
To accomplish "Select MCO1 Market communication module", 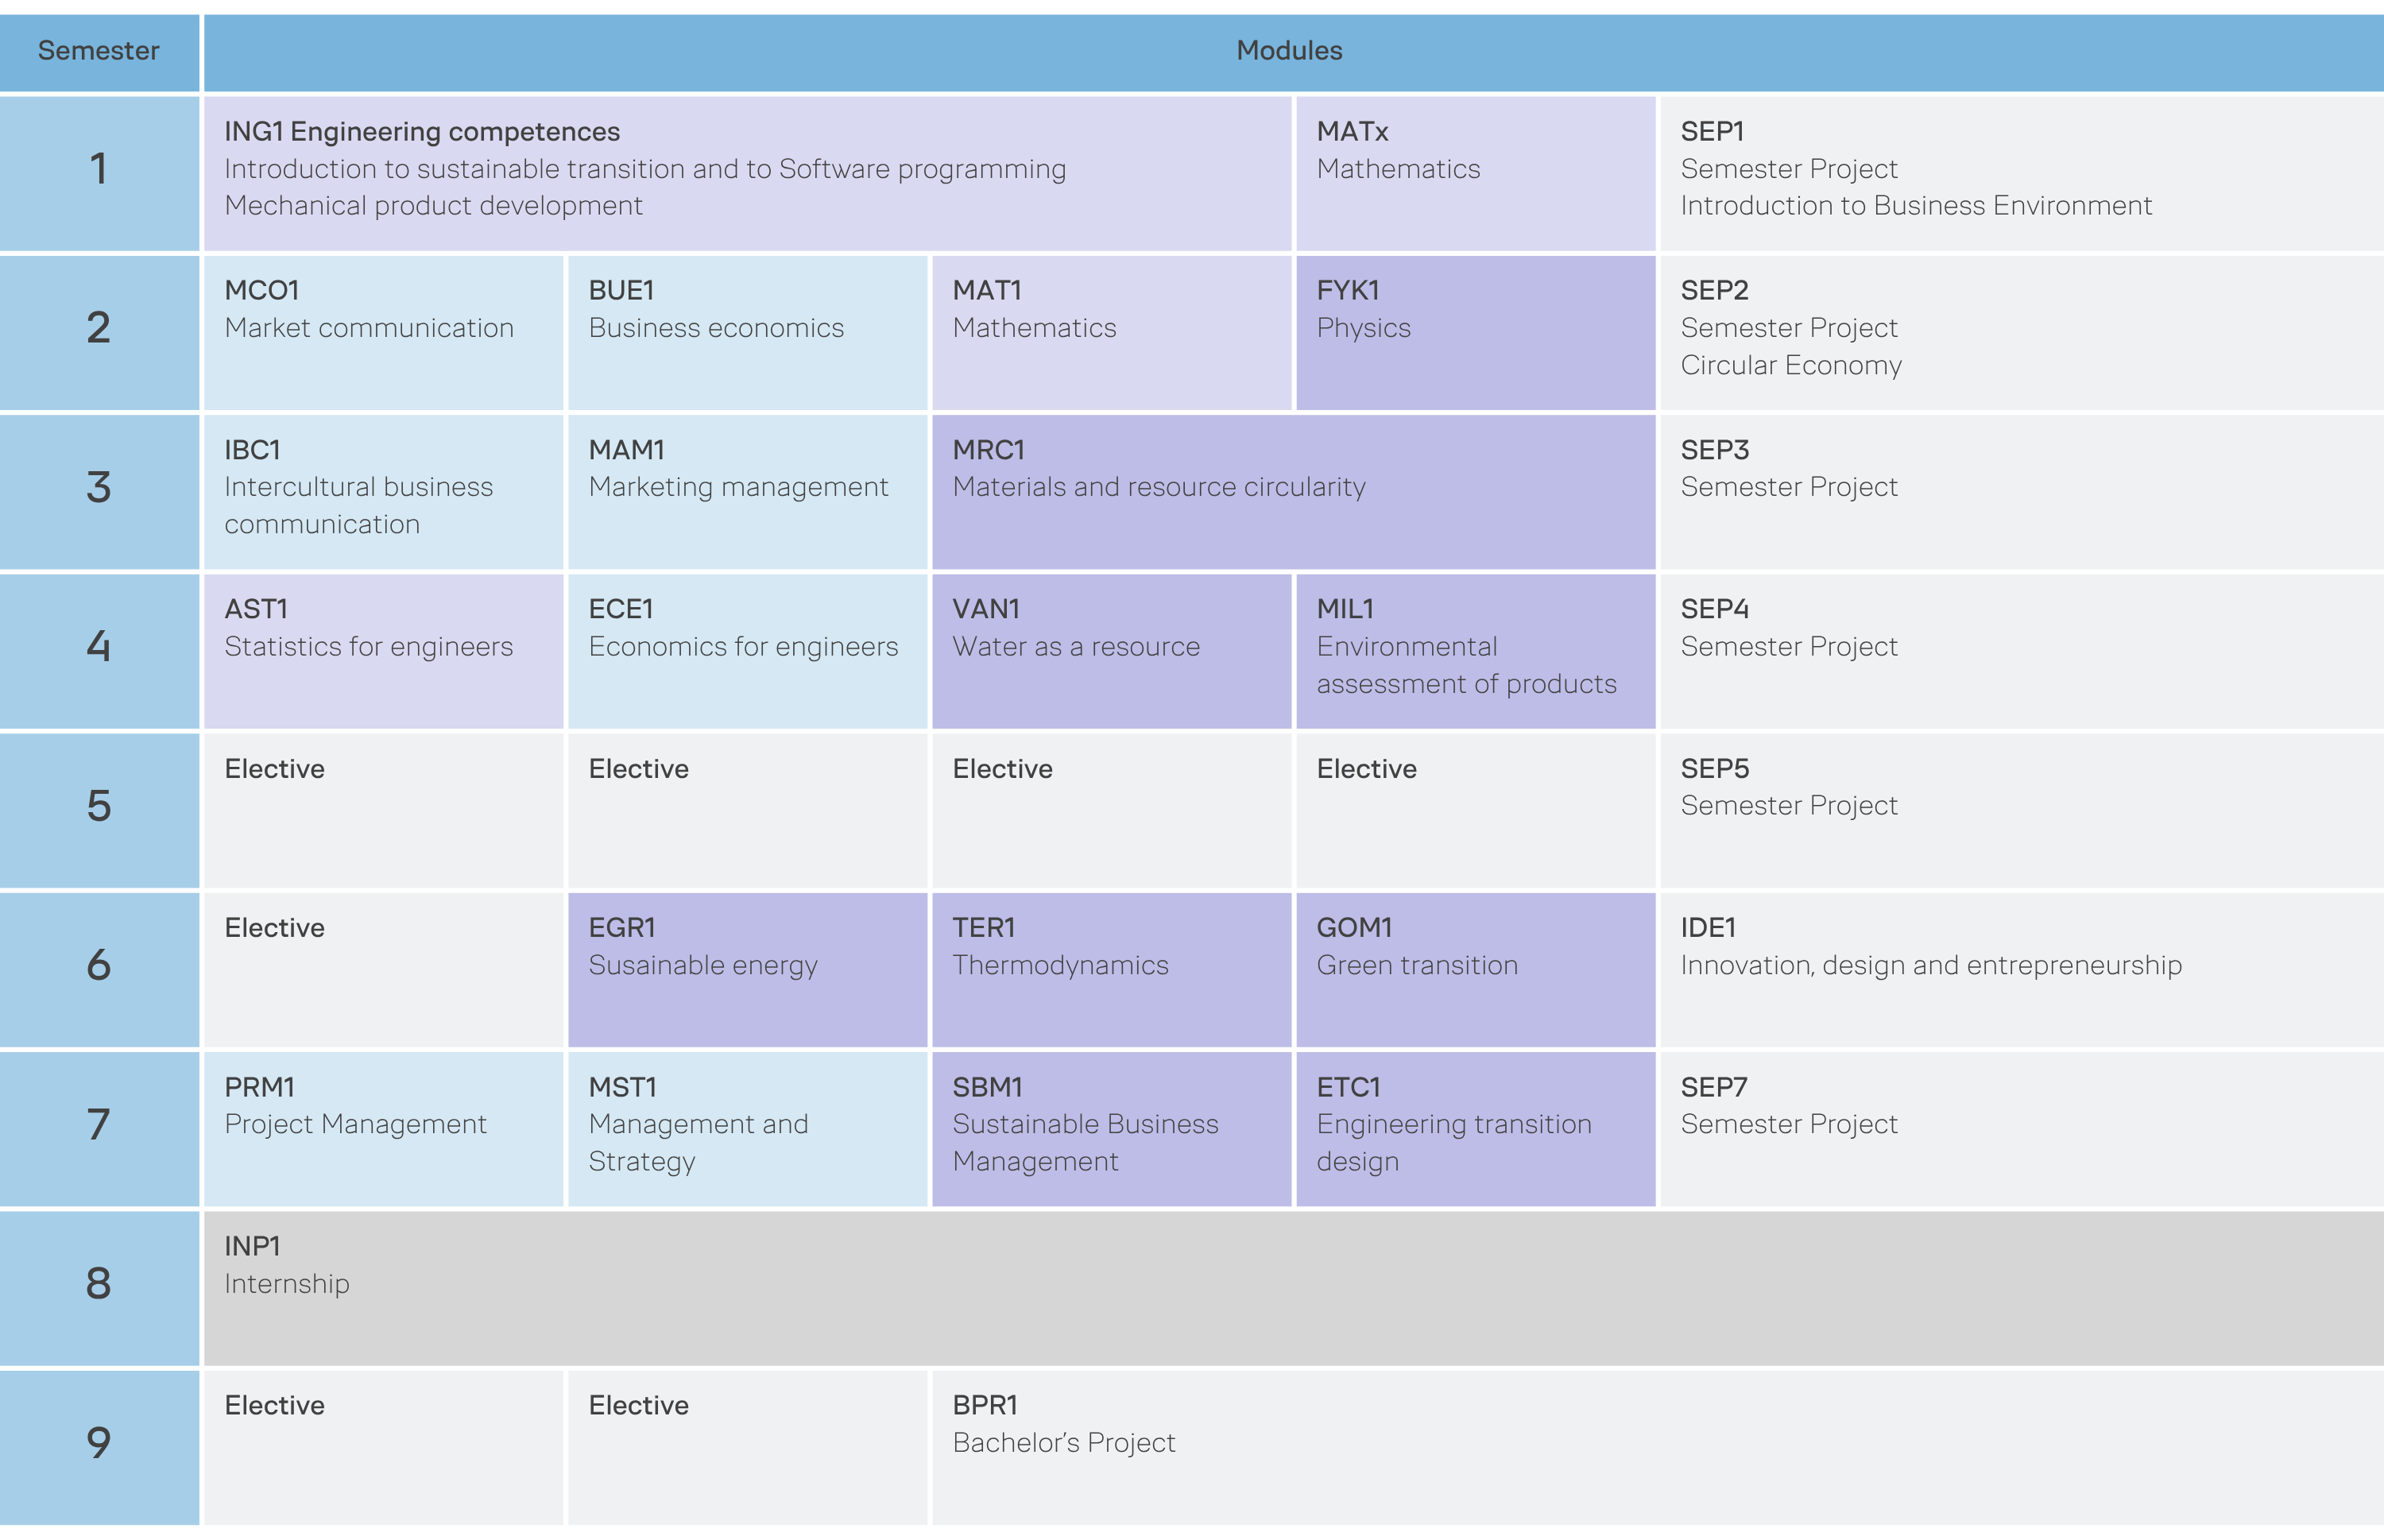I will tap(383, 333).
